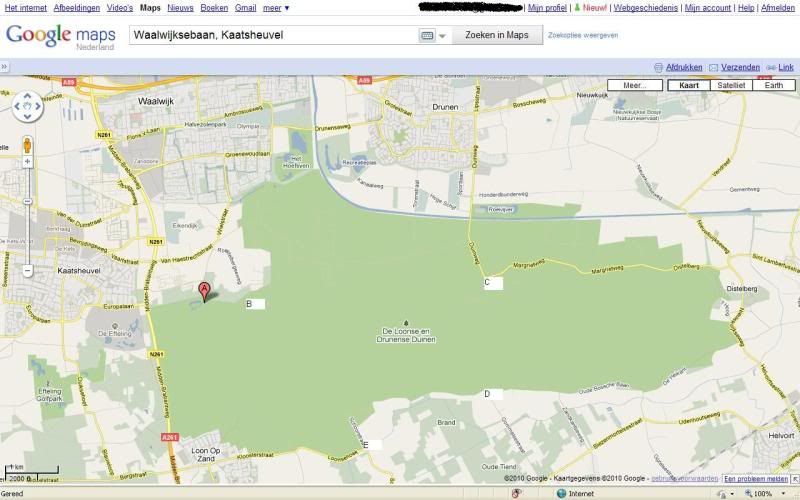
Task: Click Een probleem melden link
Action: 756,479
